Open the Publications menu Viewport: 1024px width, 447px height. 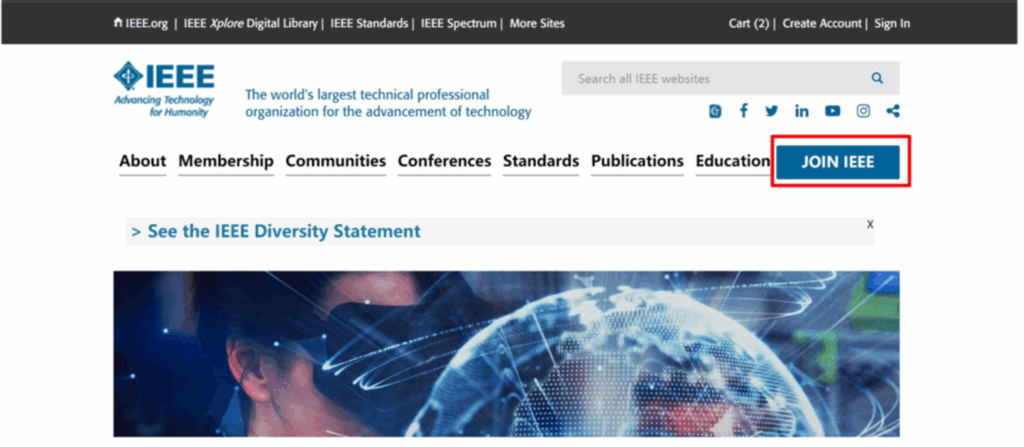click(x=637, y=161)
